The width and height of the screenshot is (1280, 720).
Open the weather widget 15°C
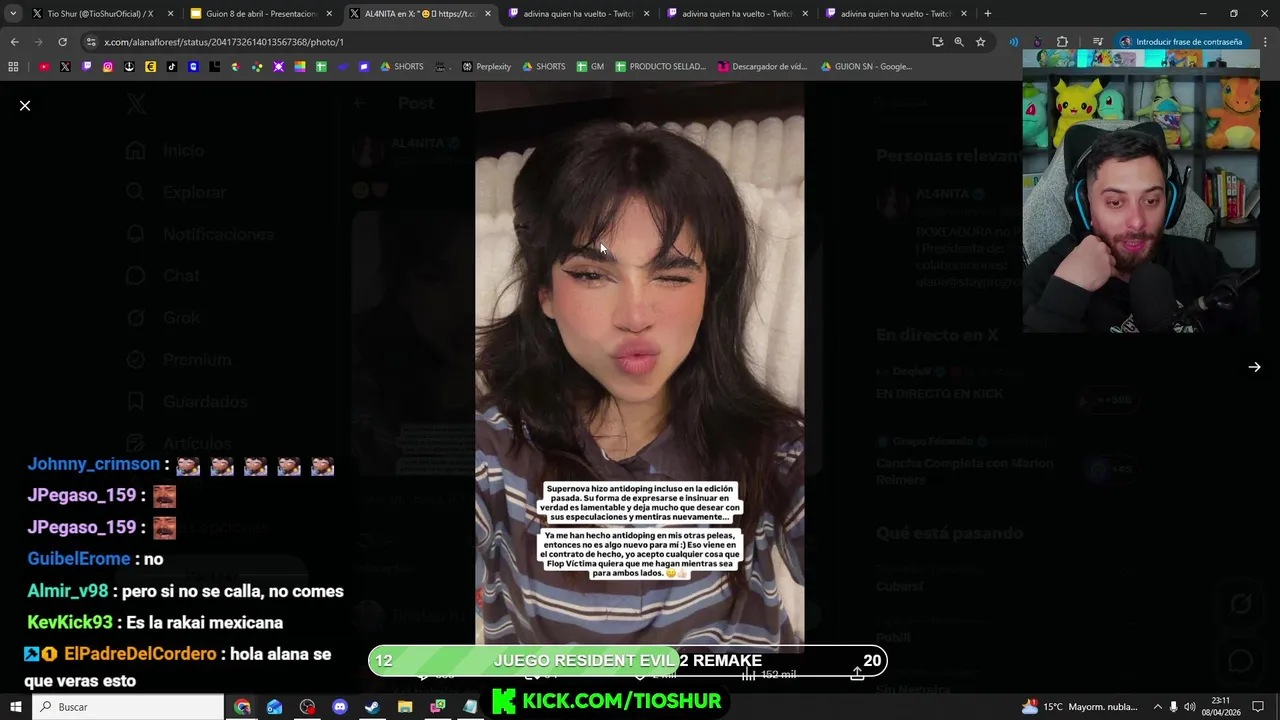tap(1080, 707)
